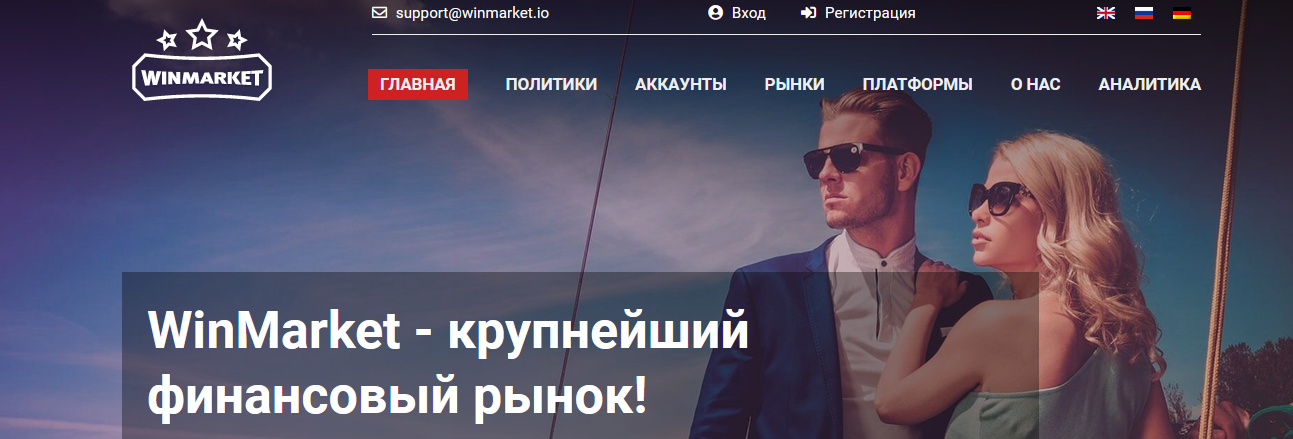Click the sign-in arrow icon beside Регистрация
Image resolution: width=1293 pixels, height=439 pixels.
click(x=808, y=13)
